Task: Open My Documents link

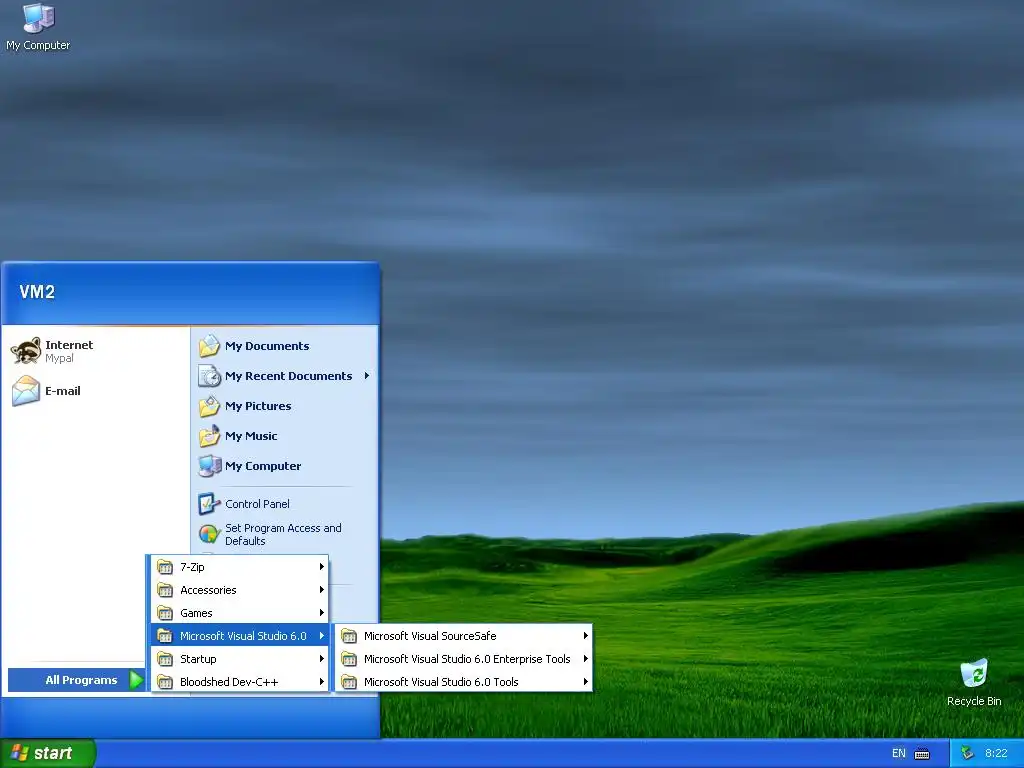Action: pyautogui.click(x=267, y=346)
